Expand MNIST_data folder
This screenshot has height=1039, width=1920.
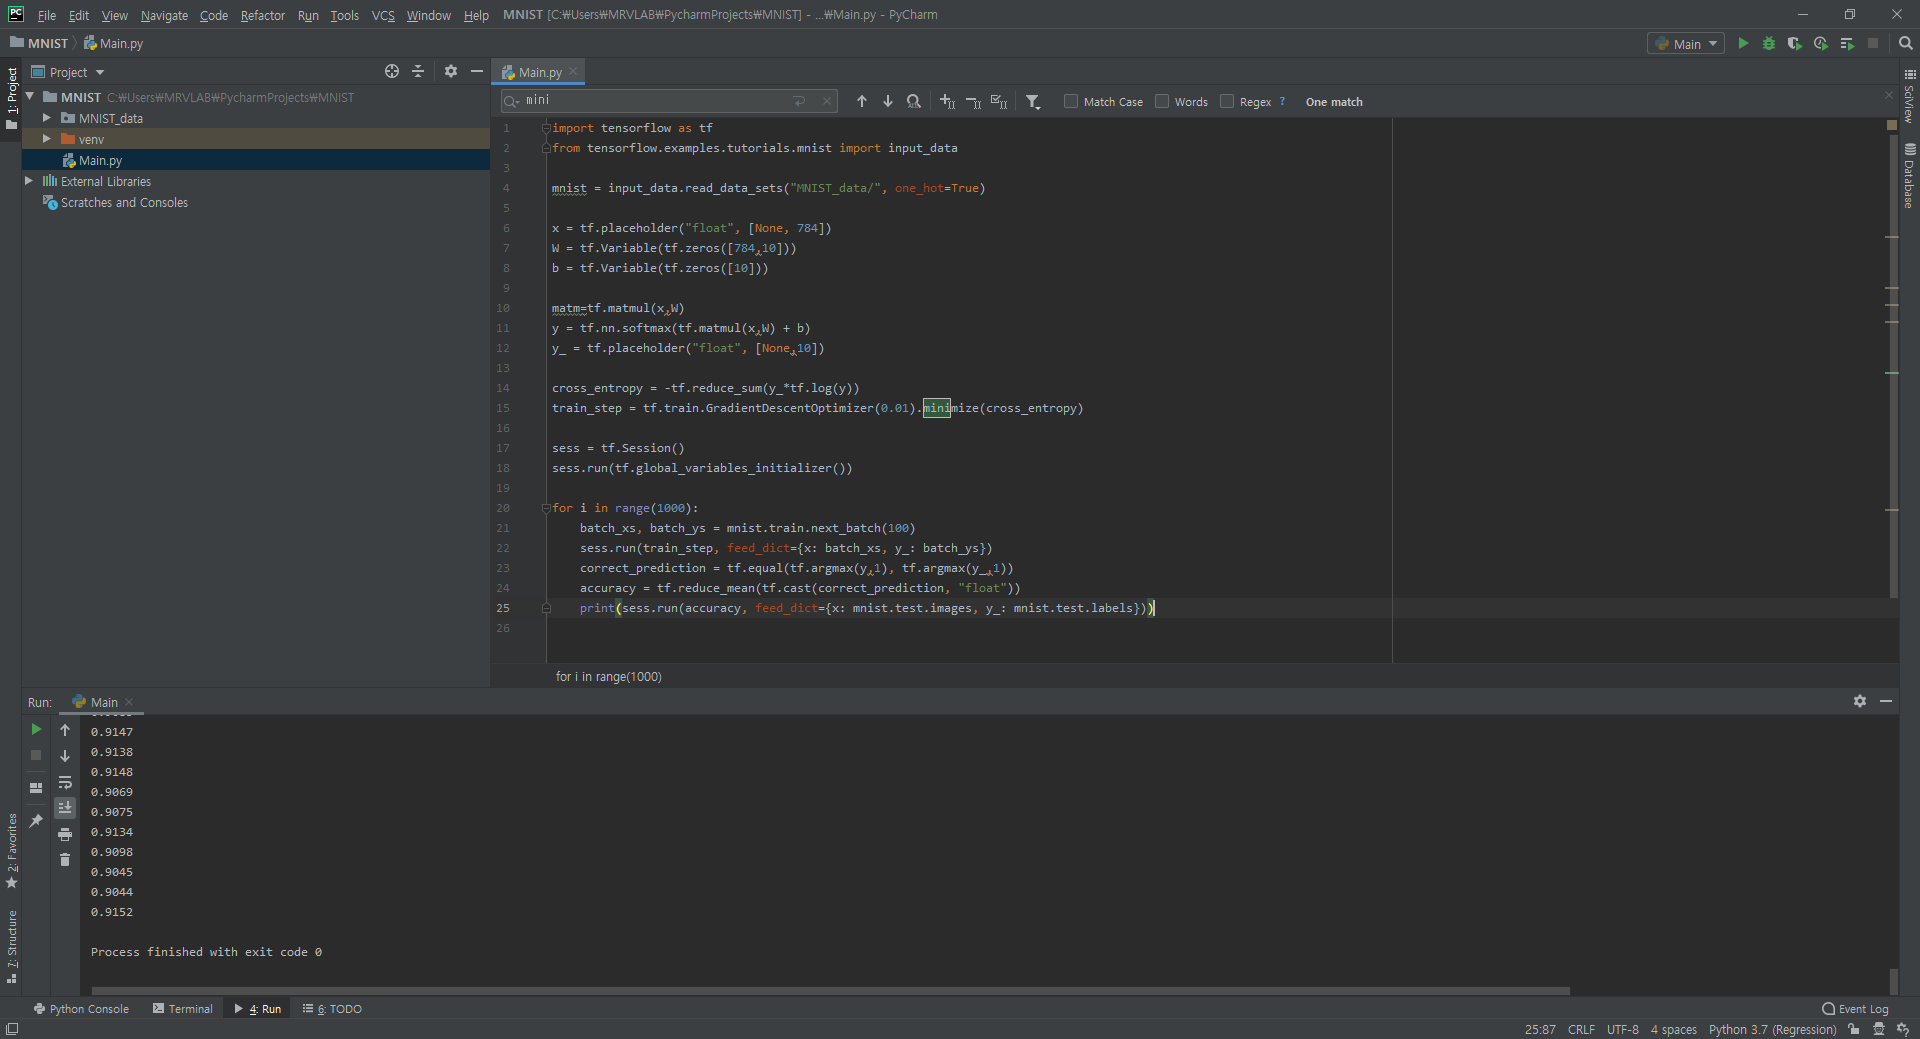click(x=46, y=118)
